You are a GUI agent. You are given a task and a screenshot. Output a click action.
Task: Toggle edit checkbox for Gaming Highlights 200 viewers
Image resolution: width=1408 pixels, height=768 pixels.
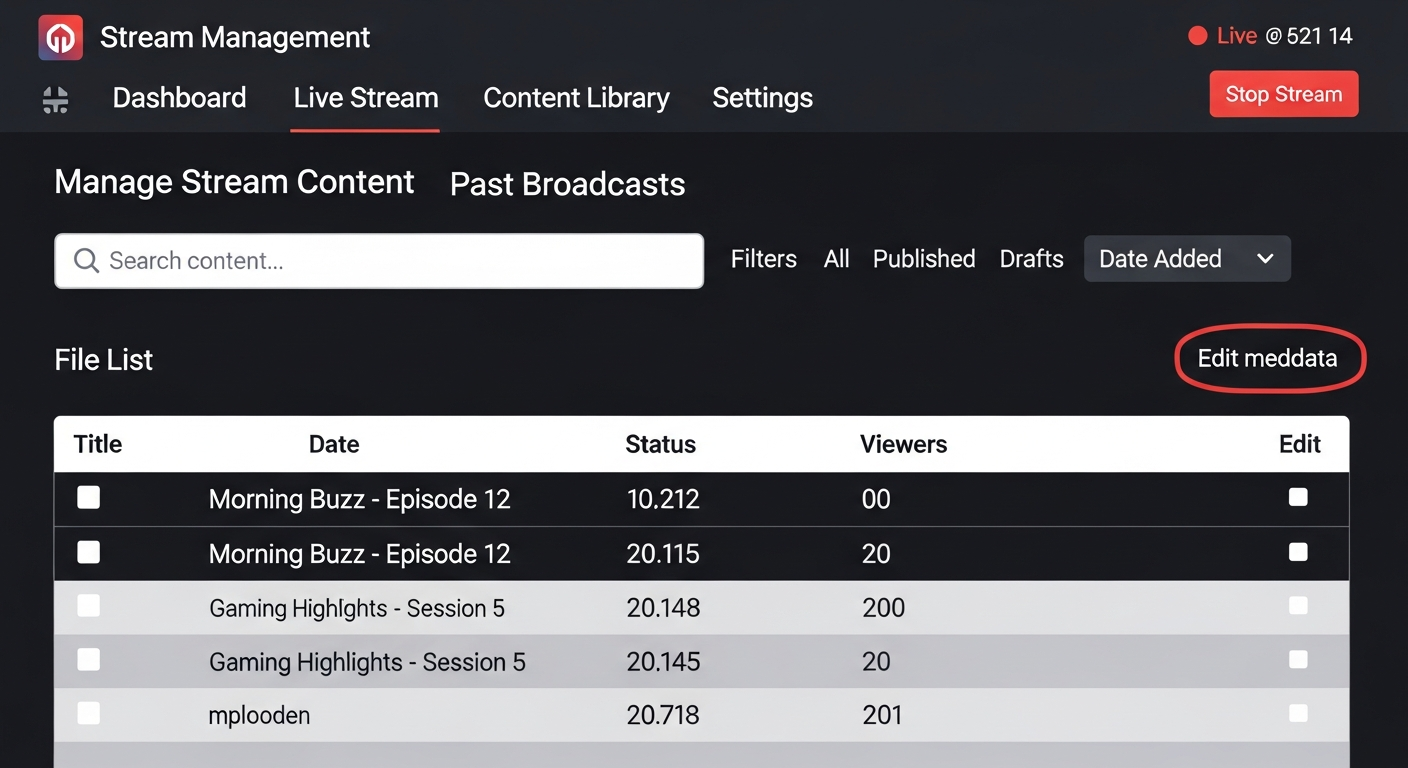(x=1298, y=606)
